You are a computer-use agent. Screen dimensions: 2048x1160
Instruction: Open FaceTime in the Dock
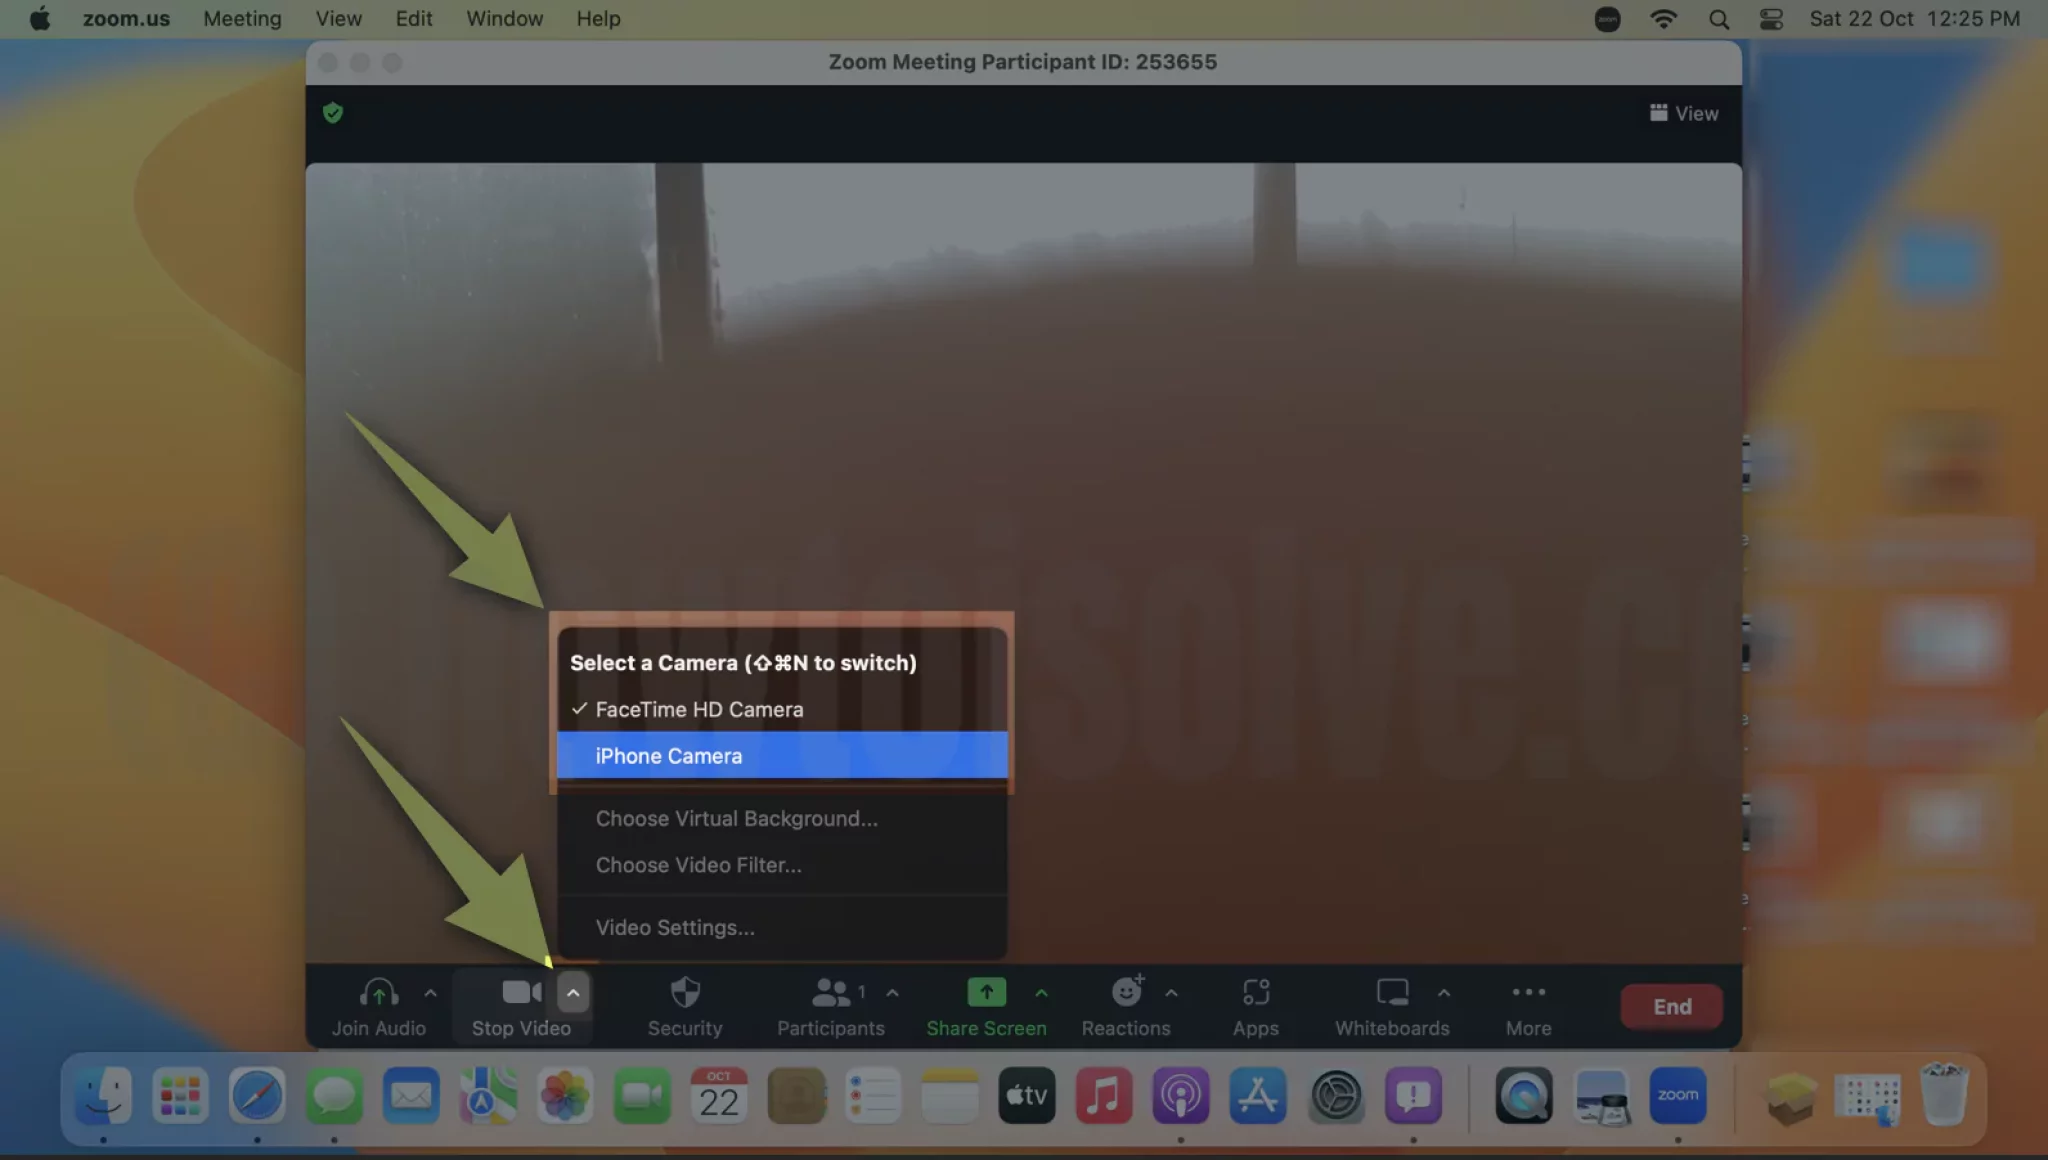tap(642, 1096)
